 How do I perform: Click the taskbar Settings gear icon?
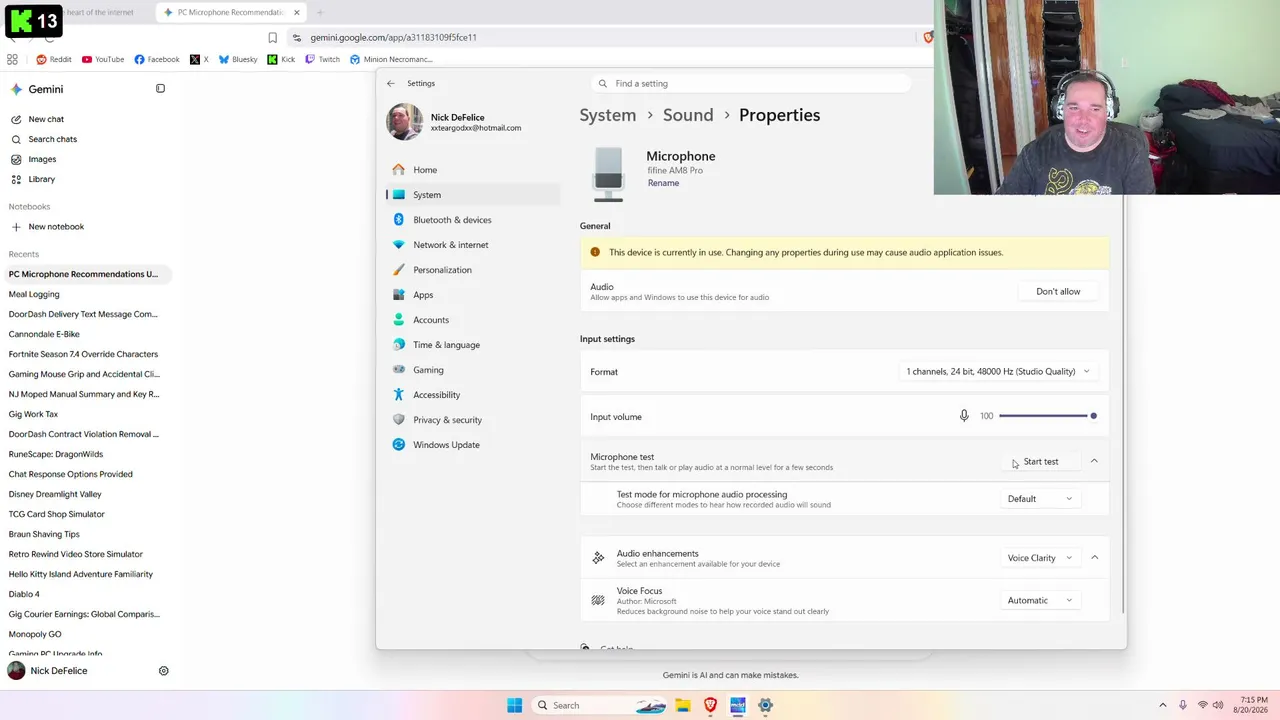pos(765,706)
